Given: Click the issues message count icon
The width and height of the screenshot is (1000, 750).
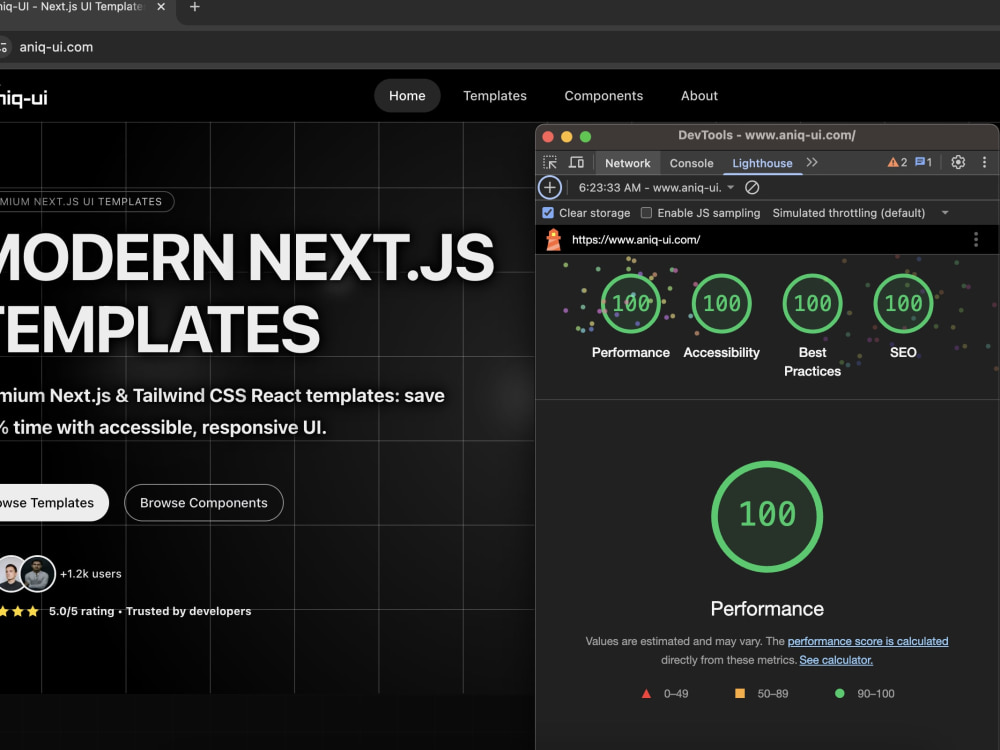Looking at the screenshot, I should point(923,162).
